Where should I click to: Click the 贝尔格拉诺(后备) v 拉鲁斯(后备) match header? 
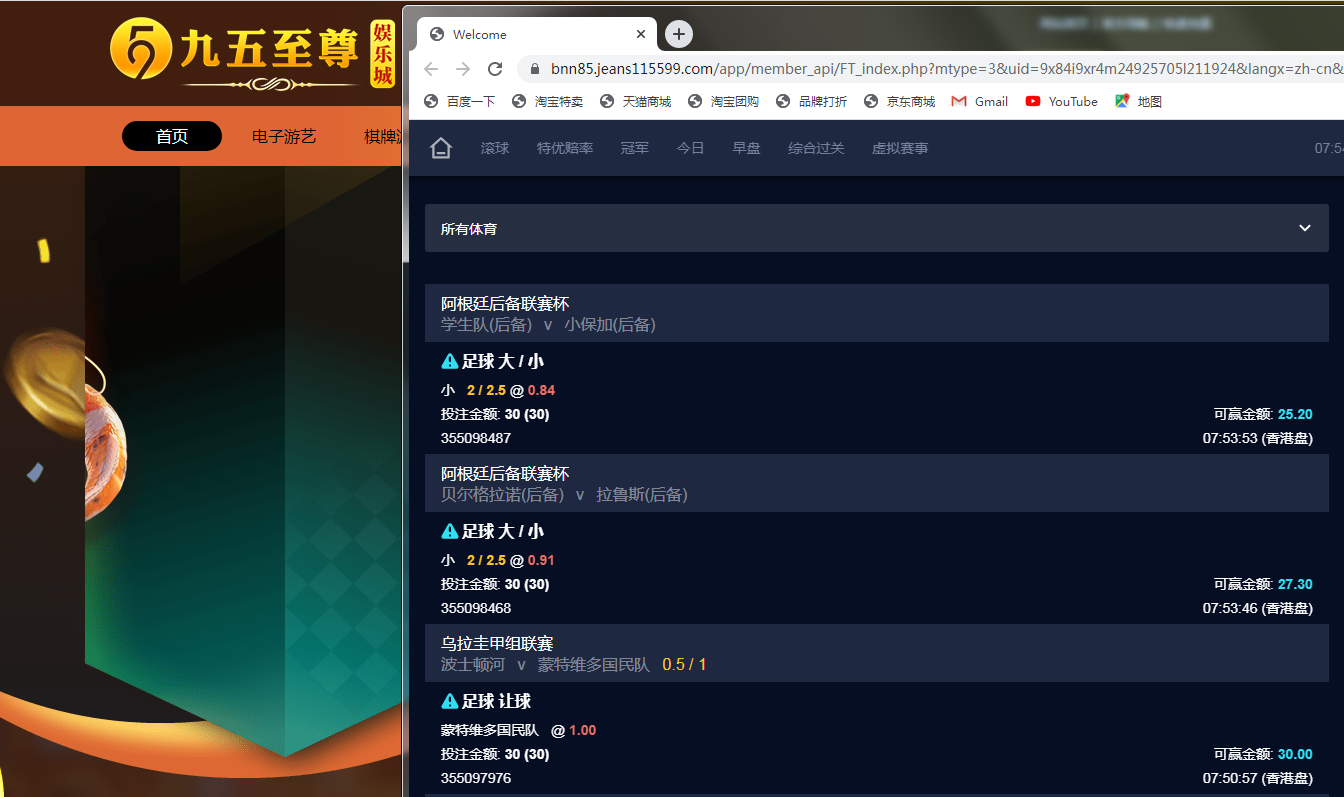tap(877, 483)
